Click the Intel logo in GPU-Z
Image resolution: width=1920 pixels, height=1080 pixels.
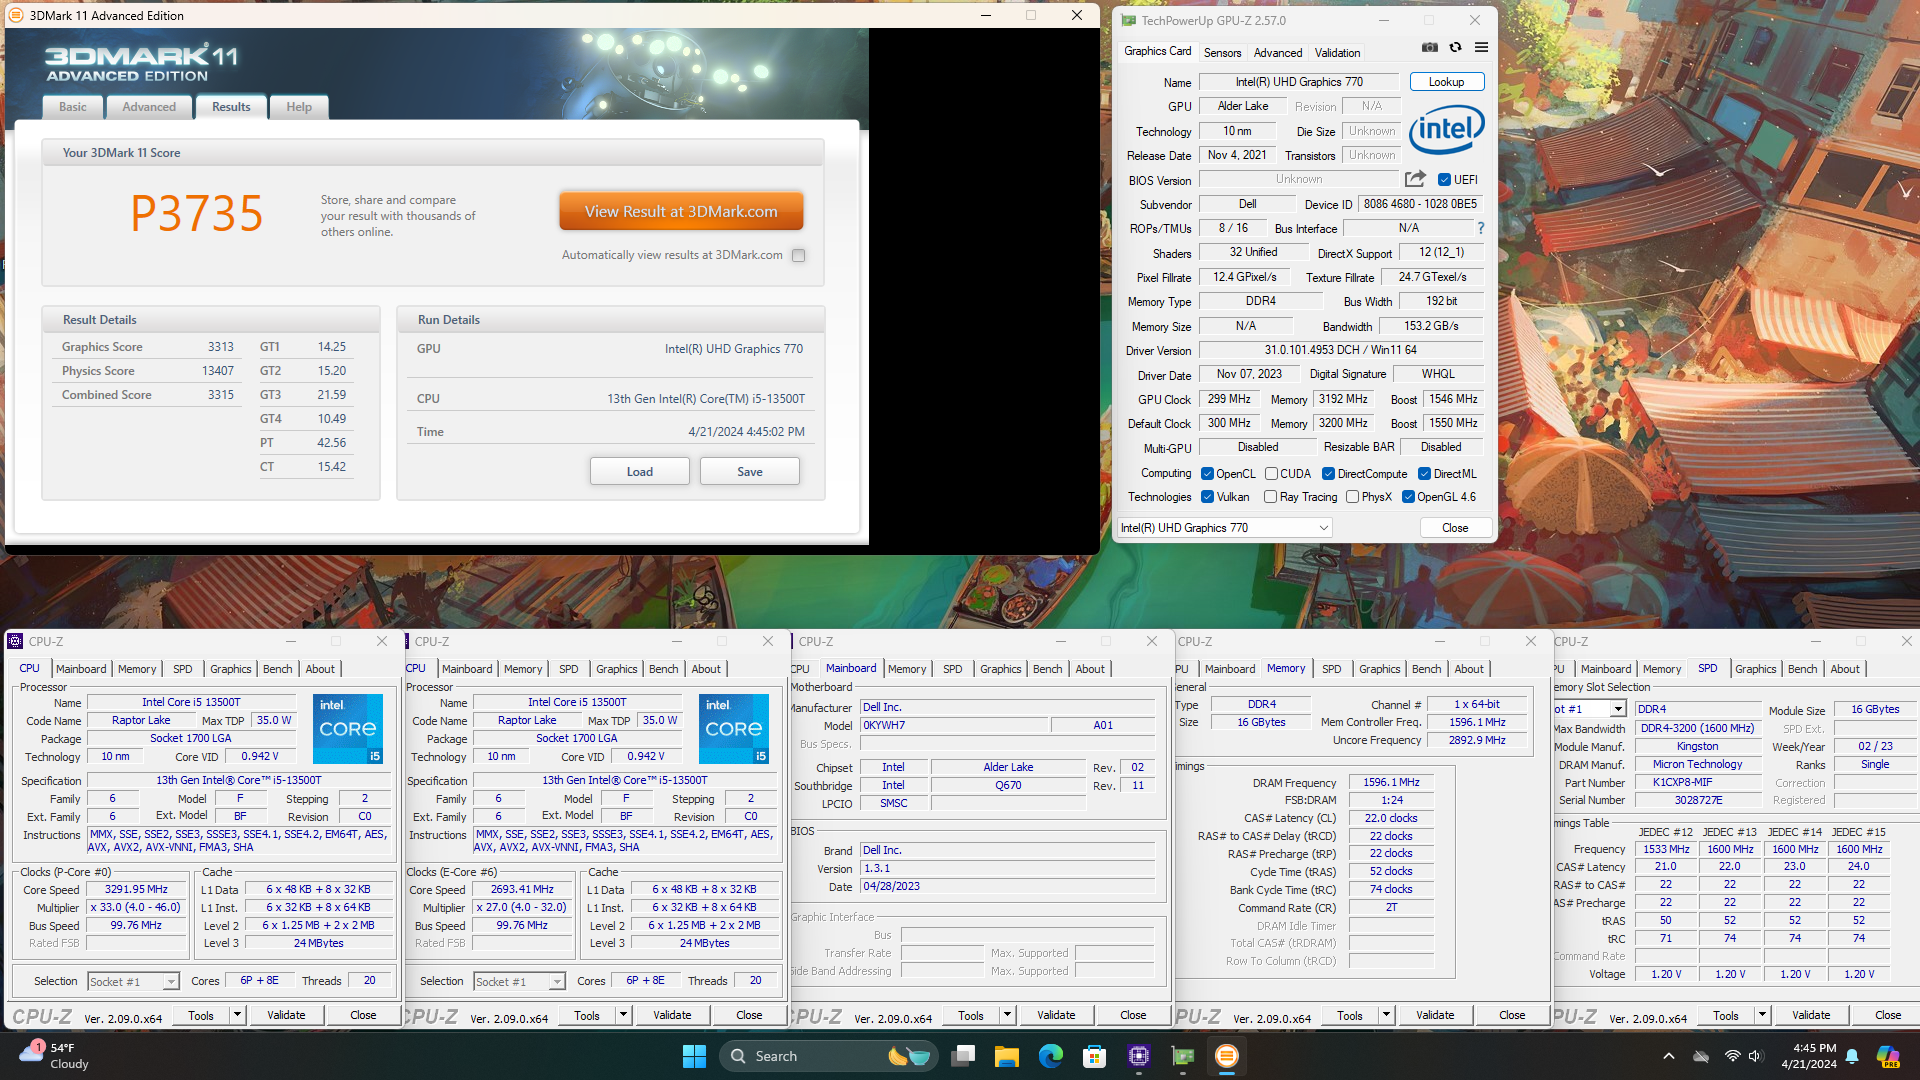tap(1447, 130)
